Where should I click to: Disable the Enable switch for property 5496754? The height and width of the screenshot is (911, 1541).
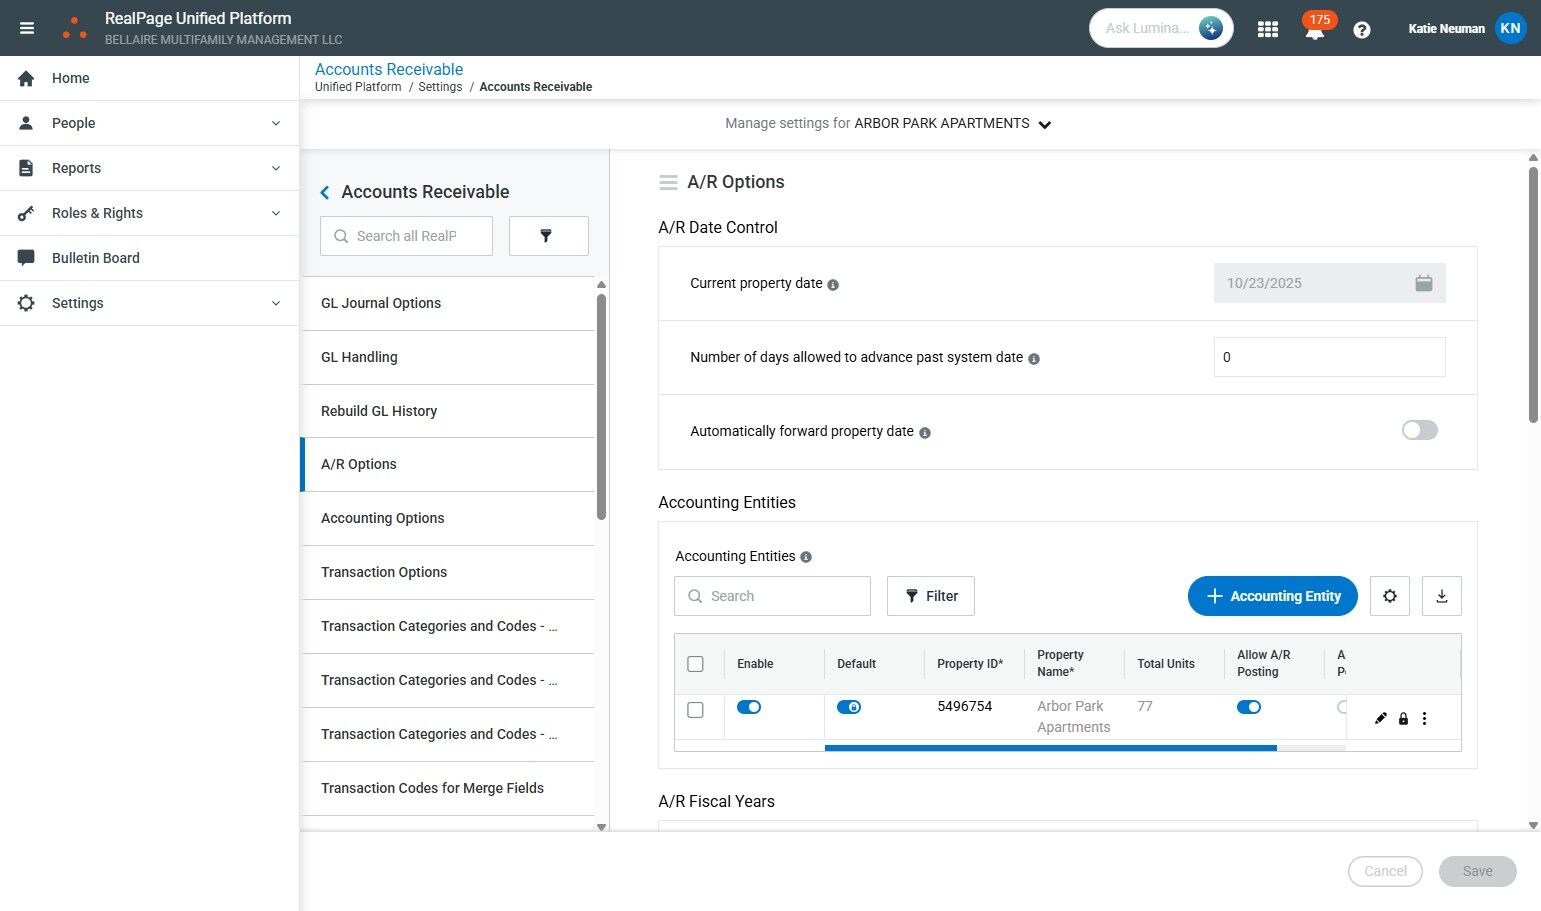[x=748, y=707]
